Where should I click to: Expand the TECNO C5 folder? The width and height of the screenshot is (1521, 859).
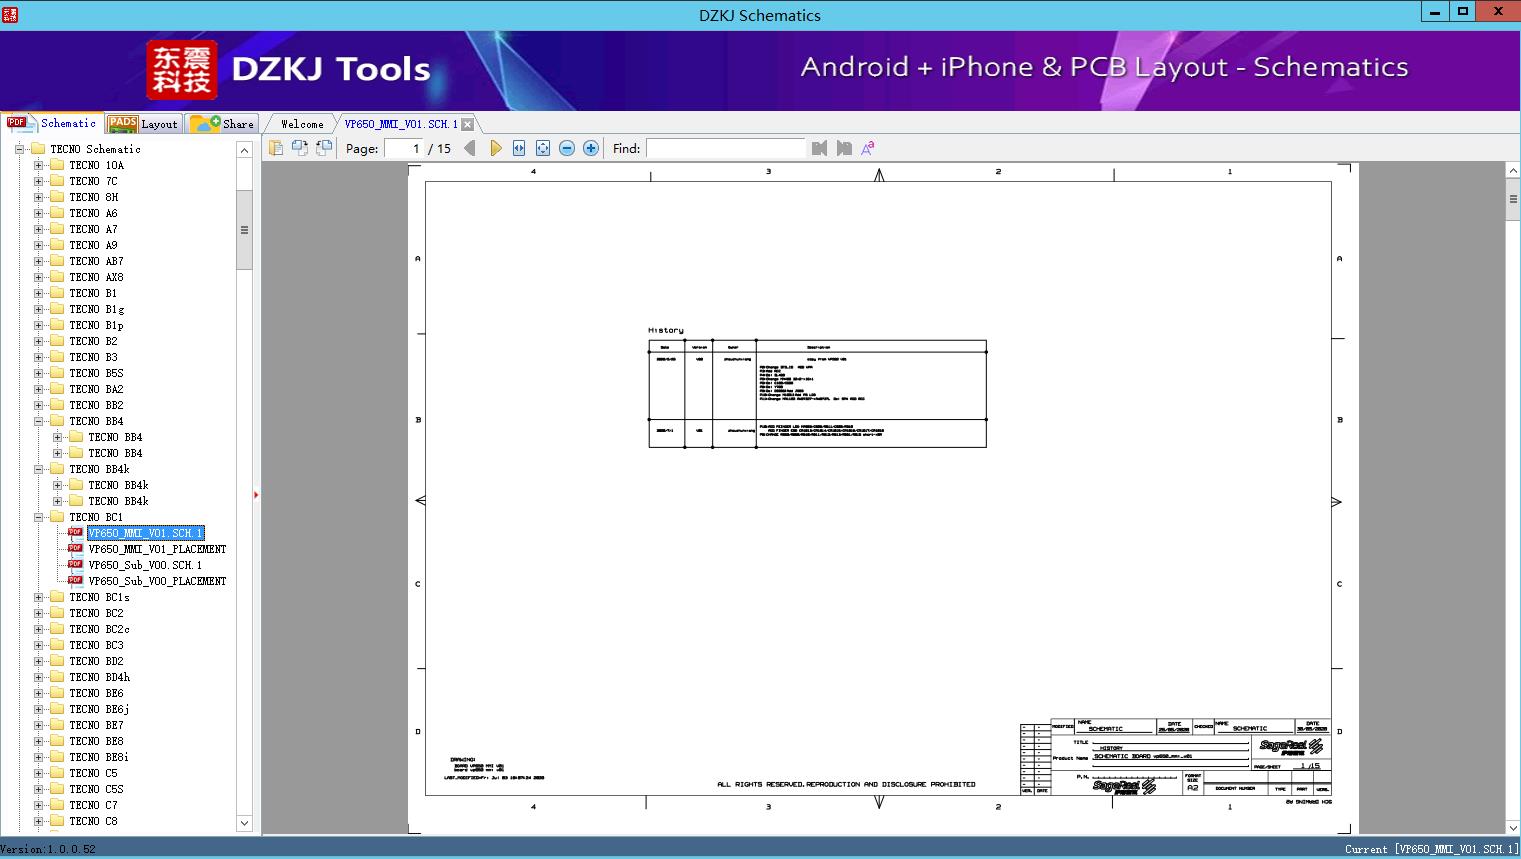point(38,773)
